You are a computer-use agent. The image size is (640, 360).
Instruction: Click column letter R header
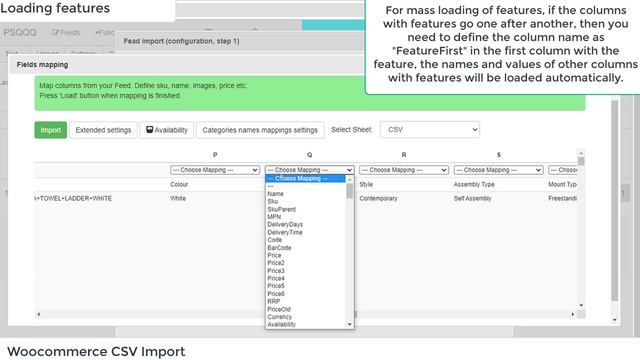[404, 155]
